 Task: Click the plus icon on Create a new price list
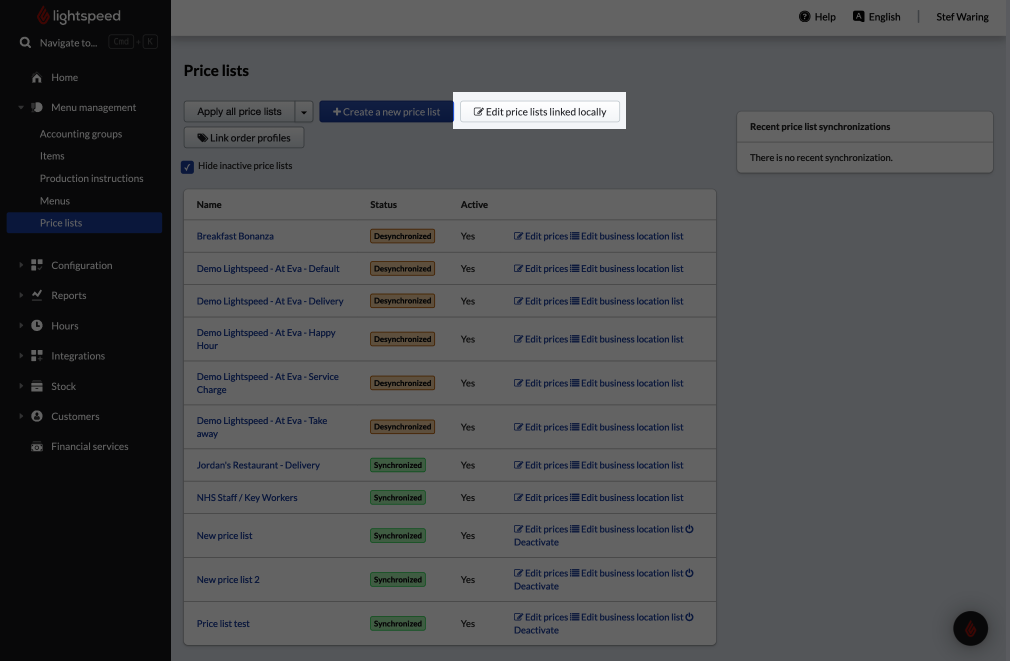click(336, 111)
